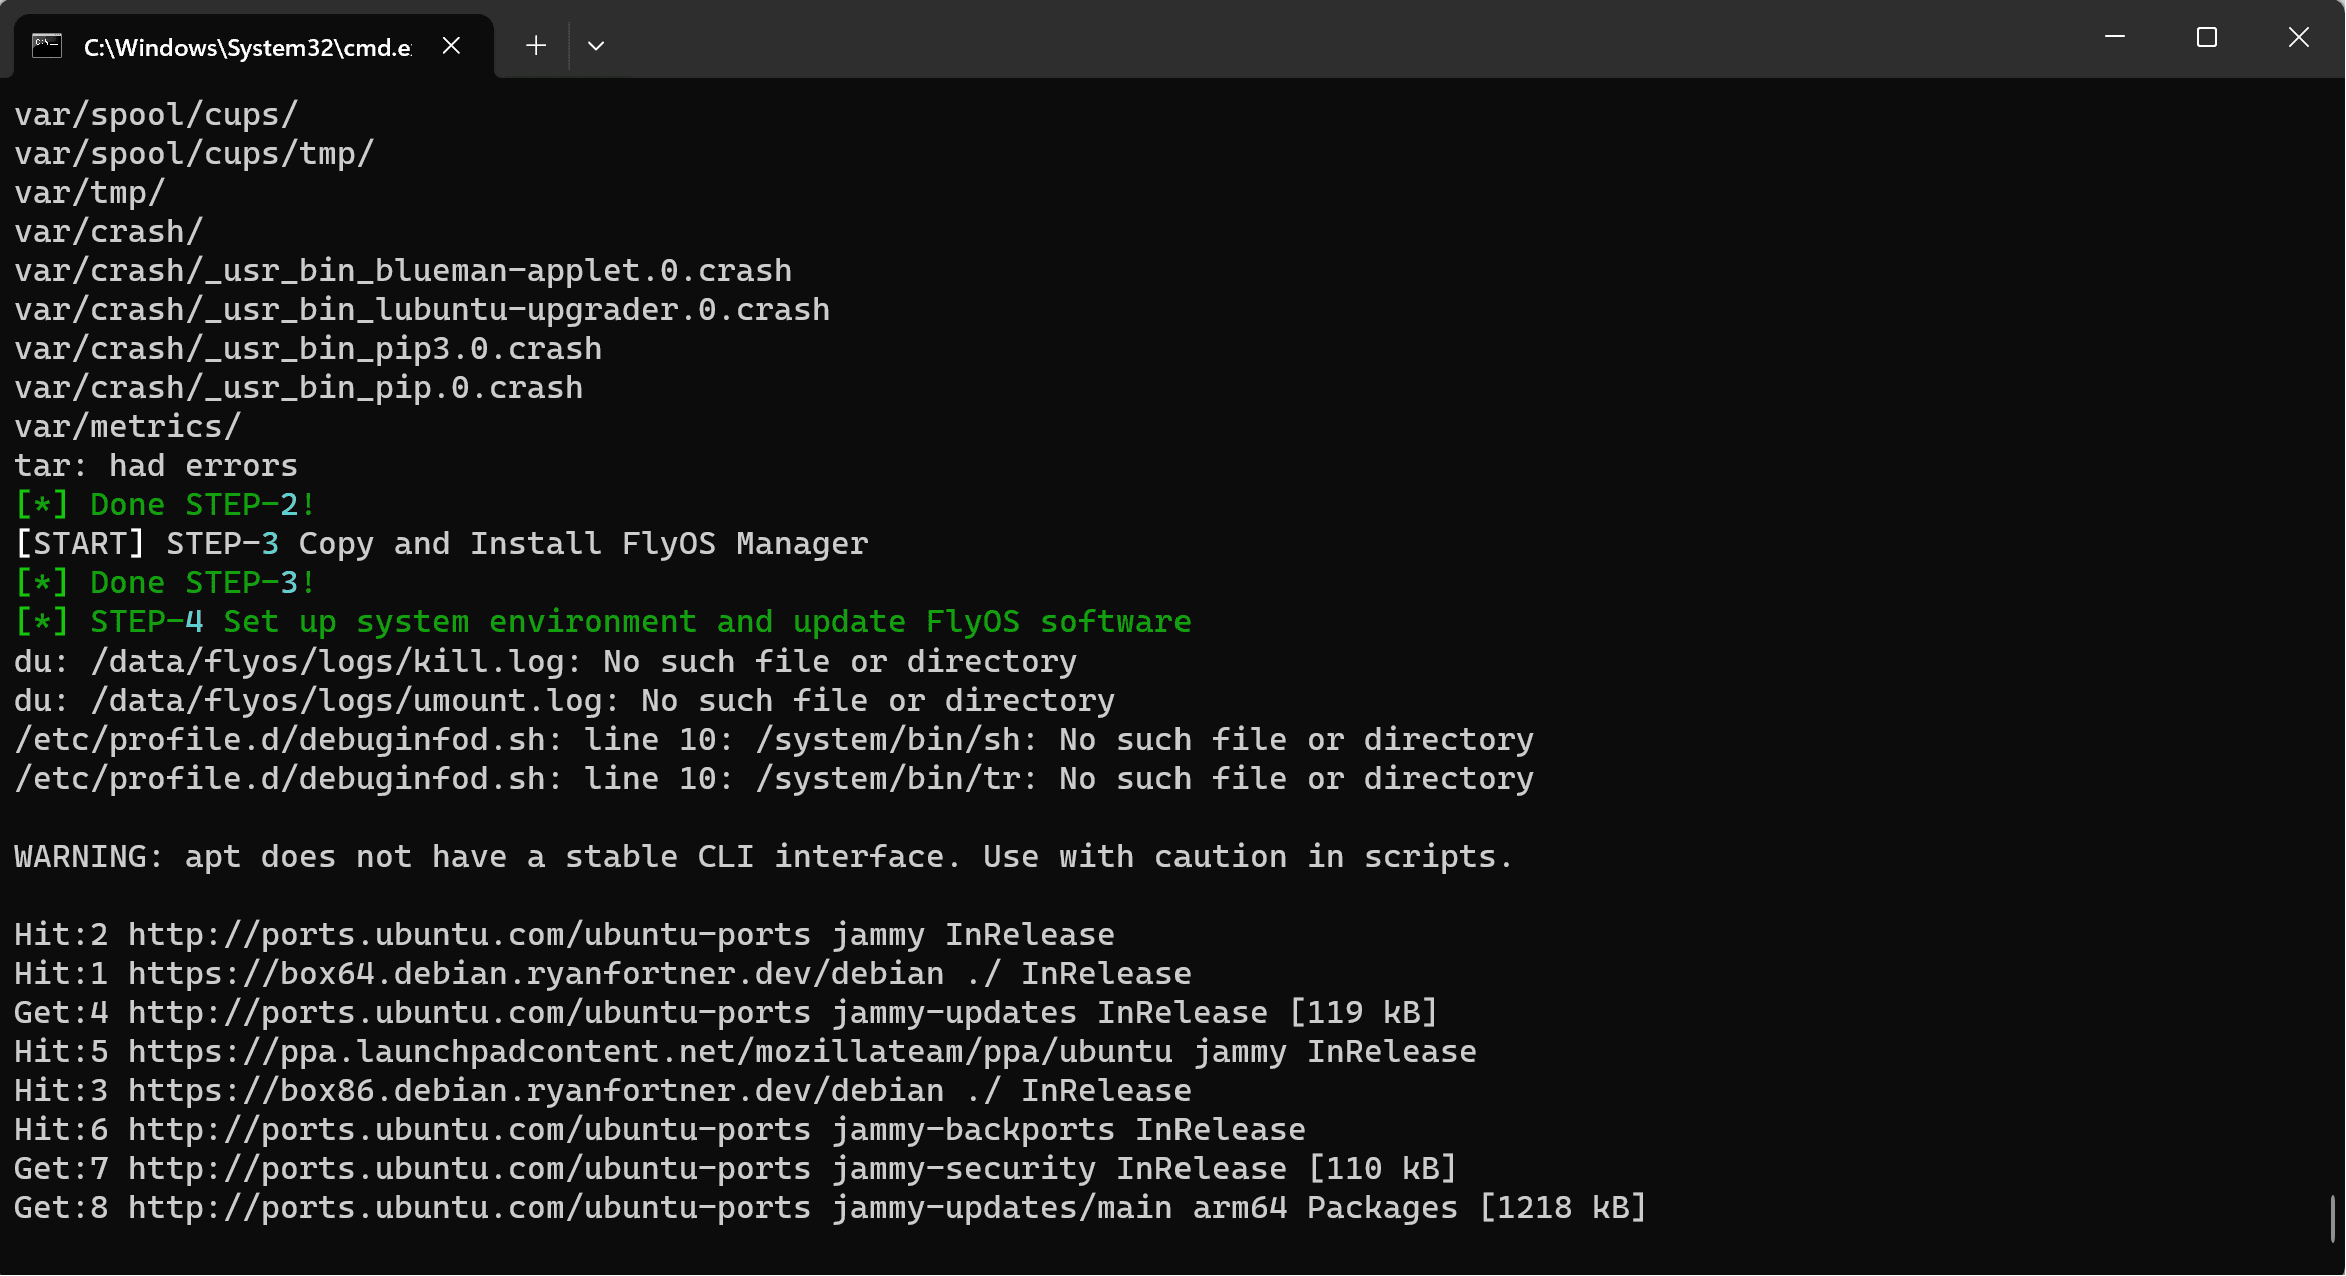Click the umount.log no such file line
The height and width of the screenshot is (1276, 2346).
pyautogui.click(x=565, y=701)
